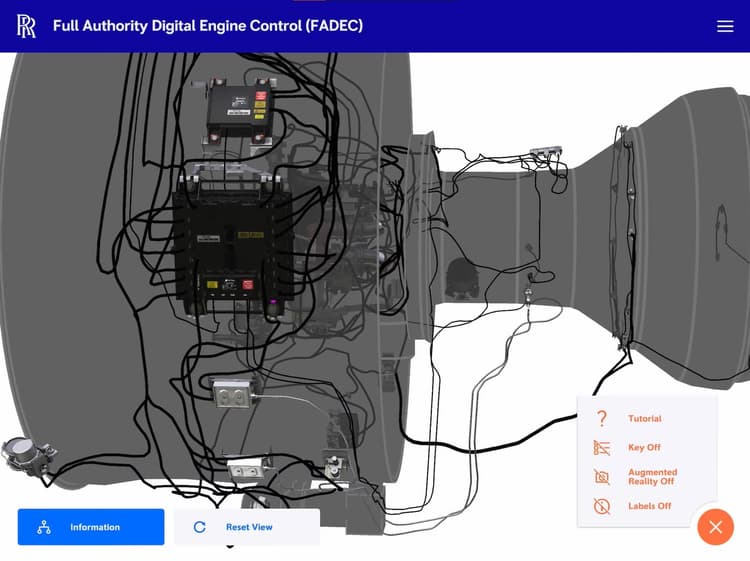Click the Full Authority Digital Engine Control title
Screen dimensions: 750x561
pos(208,26)
